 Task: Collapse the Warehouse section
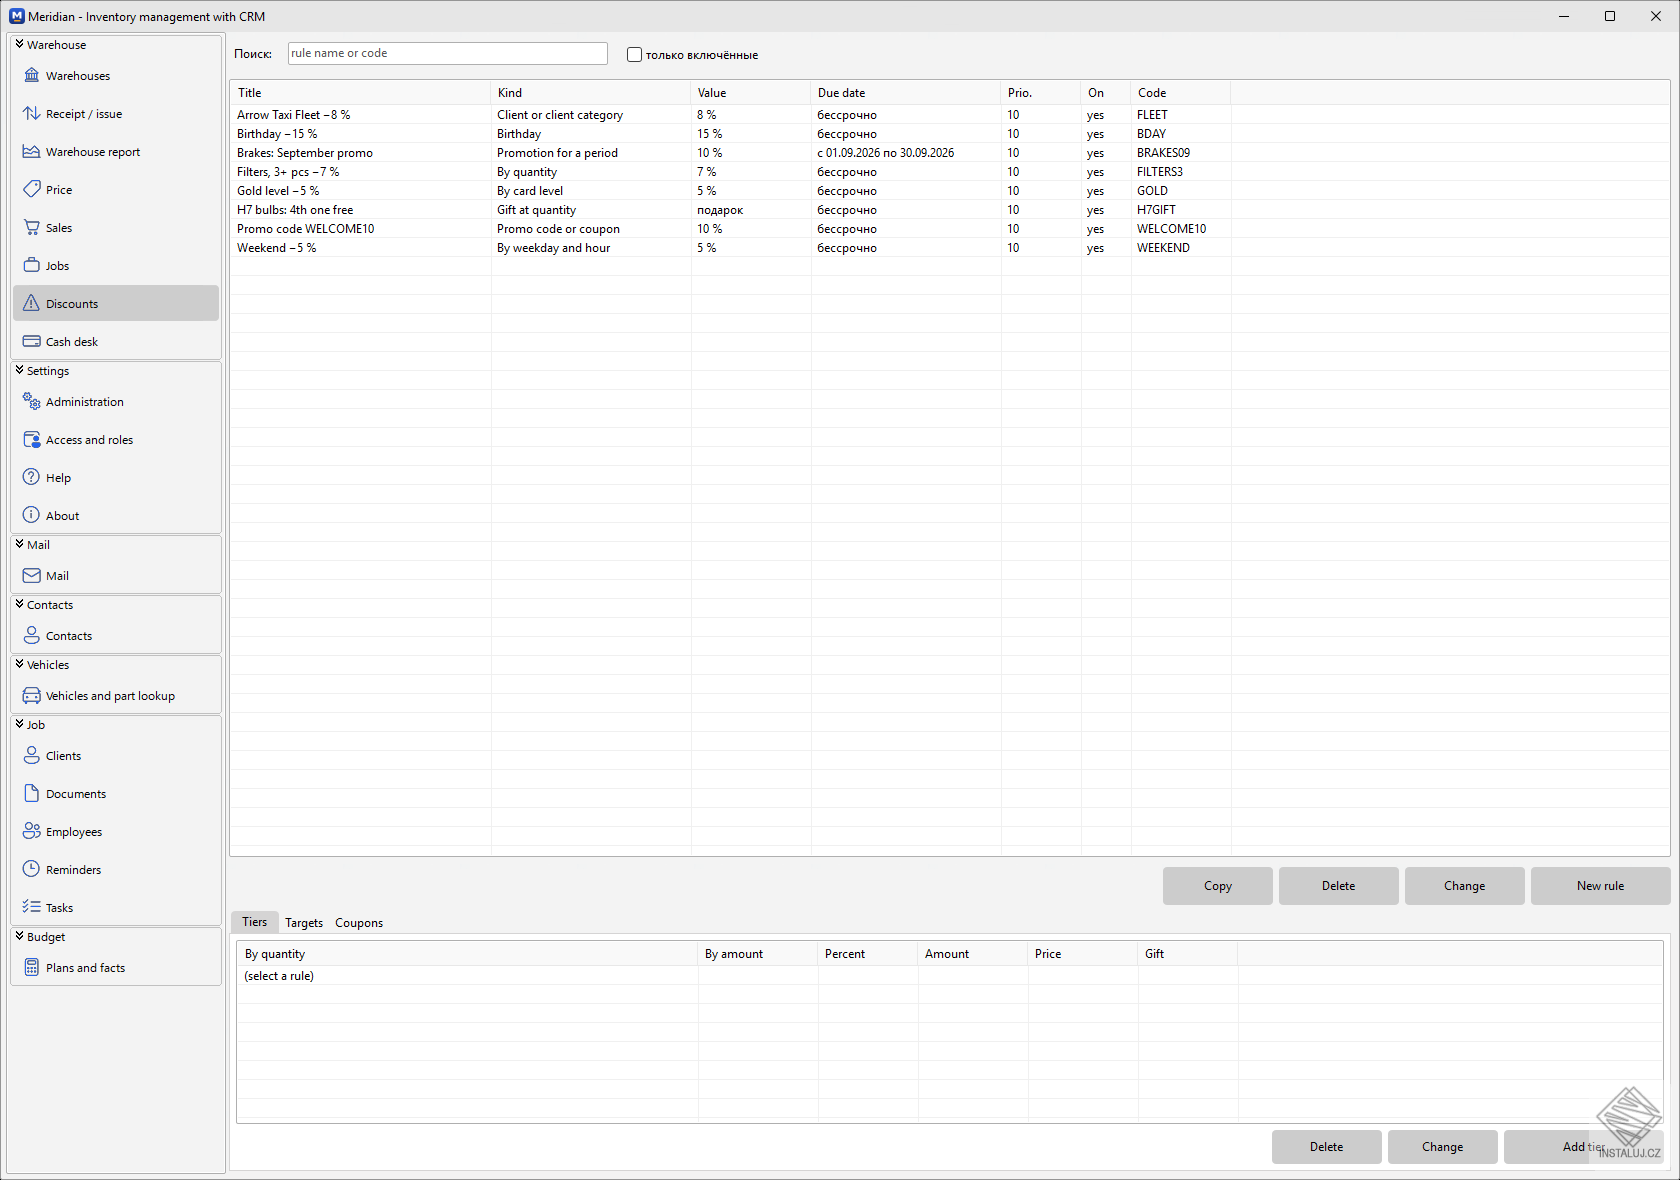(19, 45)
